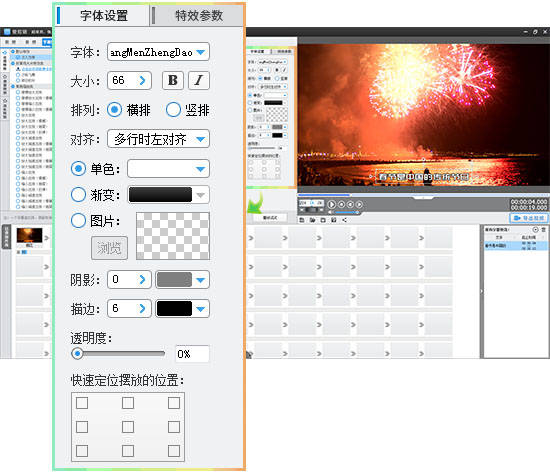The image size is (550, 473).
Task: Open the 字体 font dropdown
Action: pyautogui.click(x=158, y=52)
